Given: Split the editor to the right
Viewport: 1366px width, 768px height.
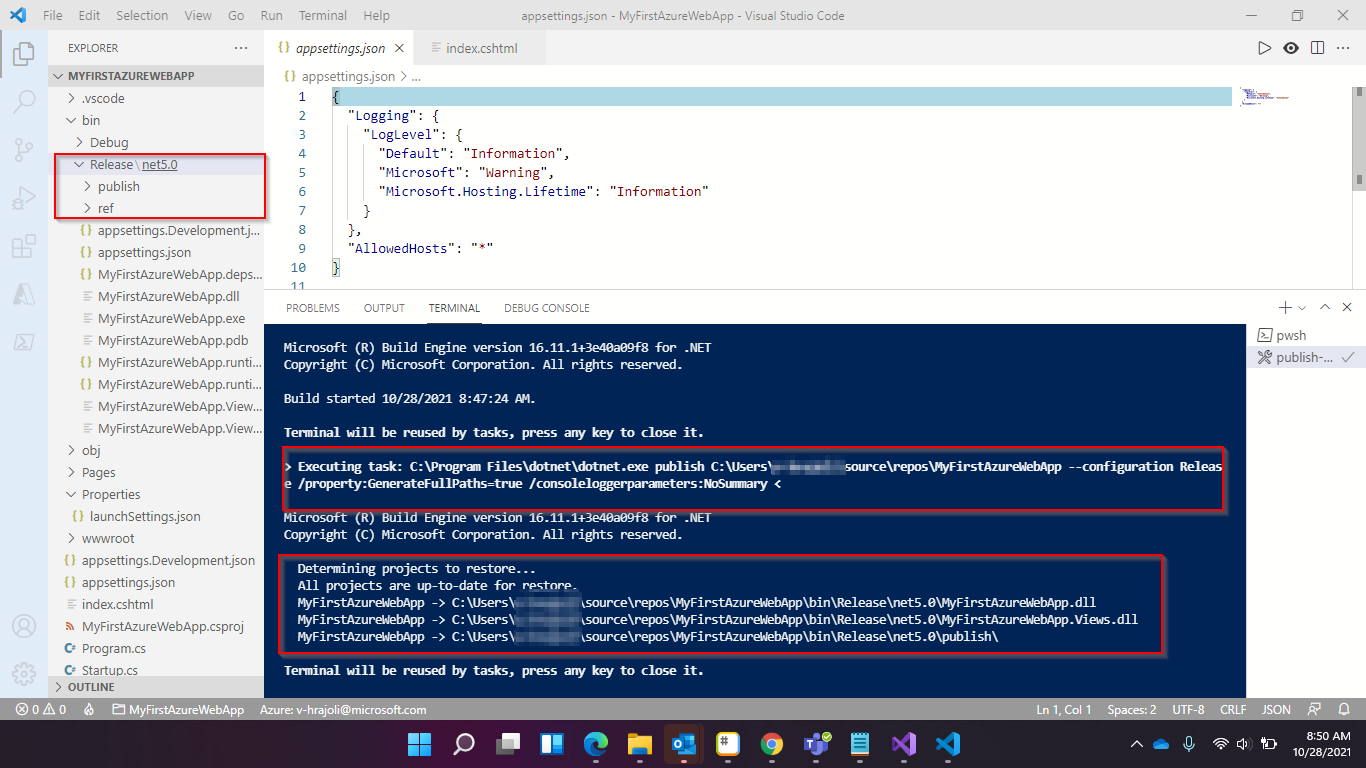Looking at the screenshot, I should click(x=1317, y=48).
